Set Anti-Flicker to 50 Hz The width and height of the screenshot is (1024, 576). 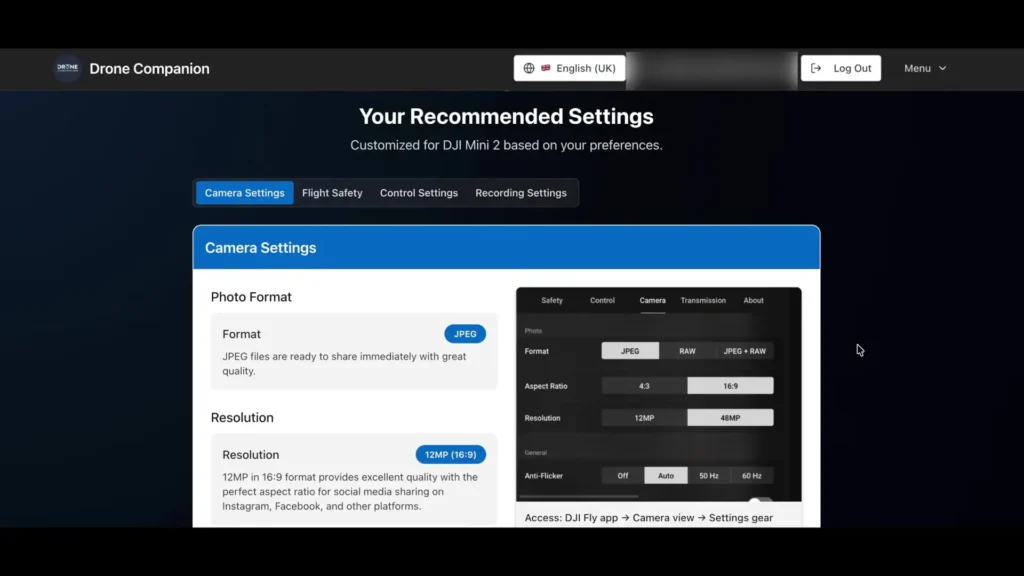pos(709,475)
